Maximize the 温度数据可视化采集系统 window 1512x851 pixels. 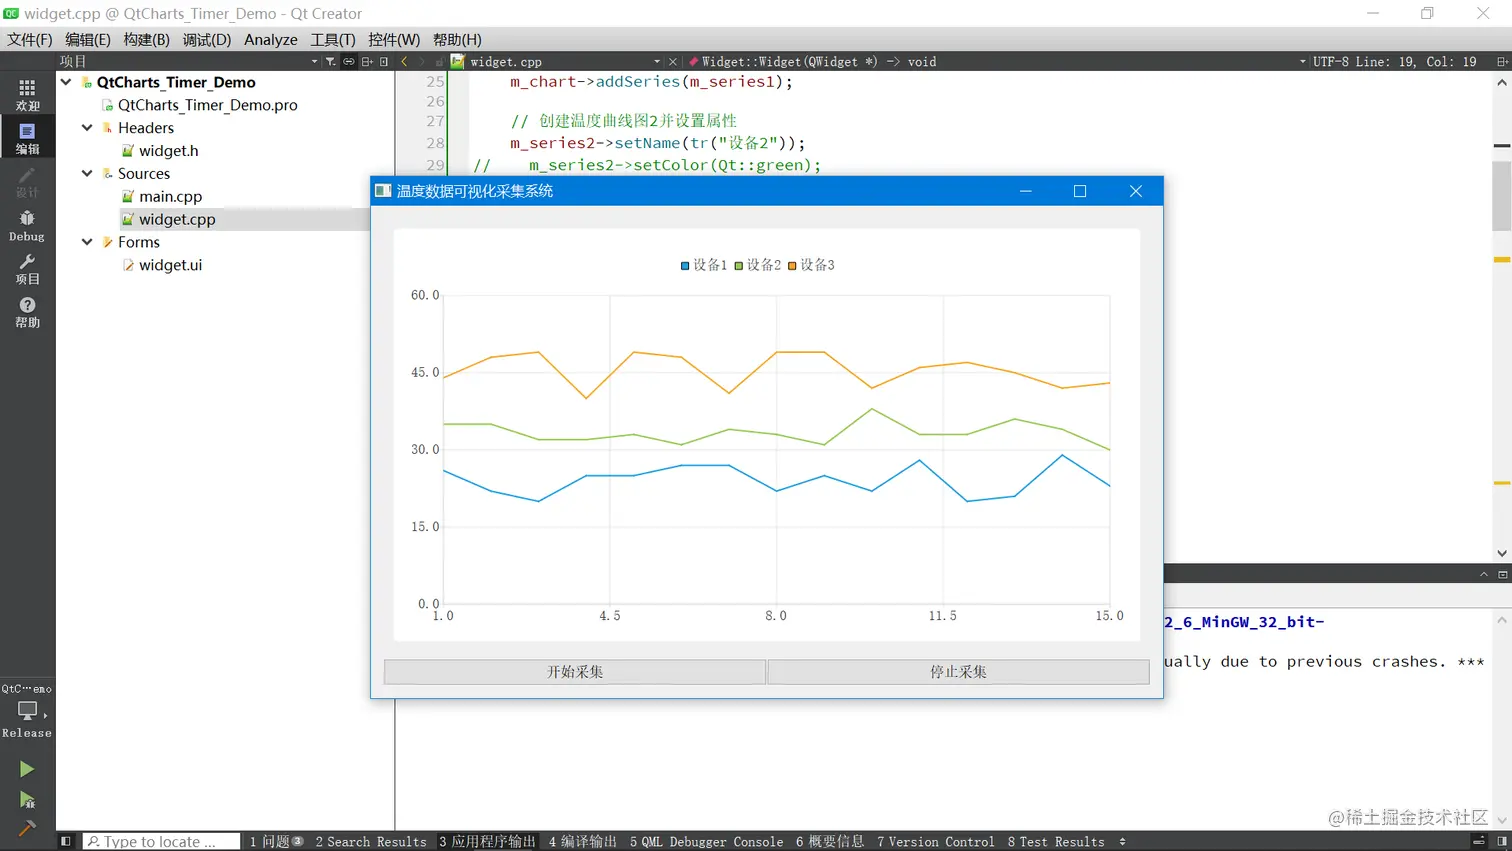pyautogui.click(x=1080, y=191)
